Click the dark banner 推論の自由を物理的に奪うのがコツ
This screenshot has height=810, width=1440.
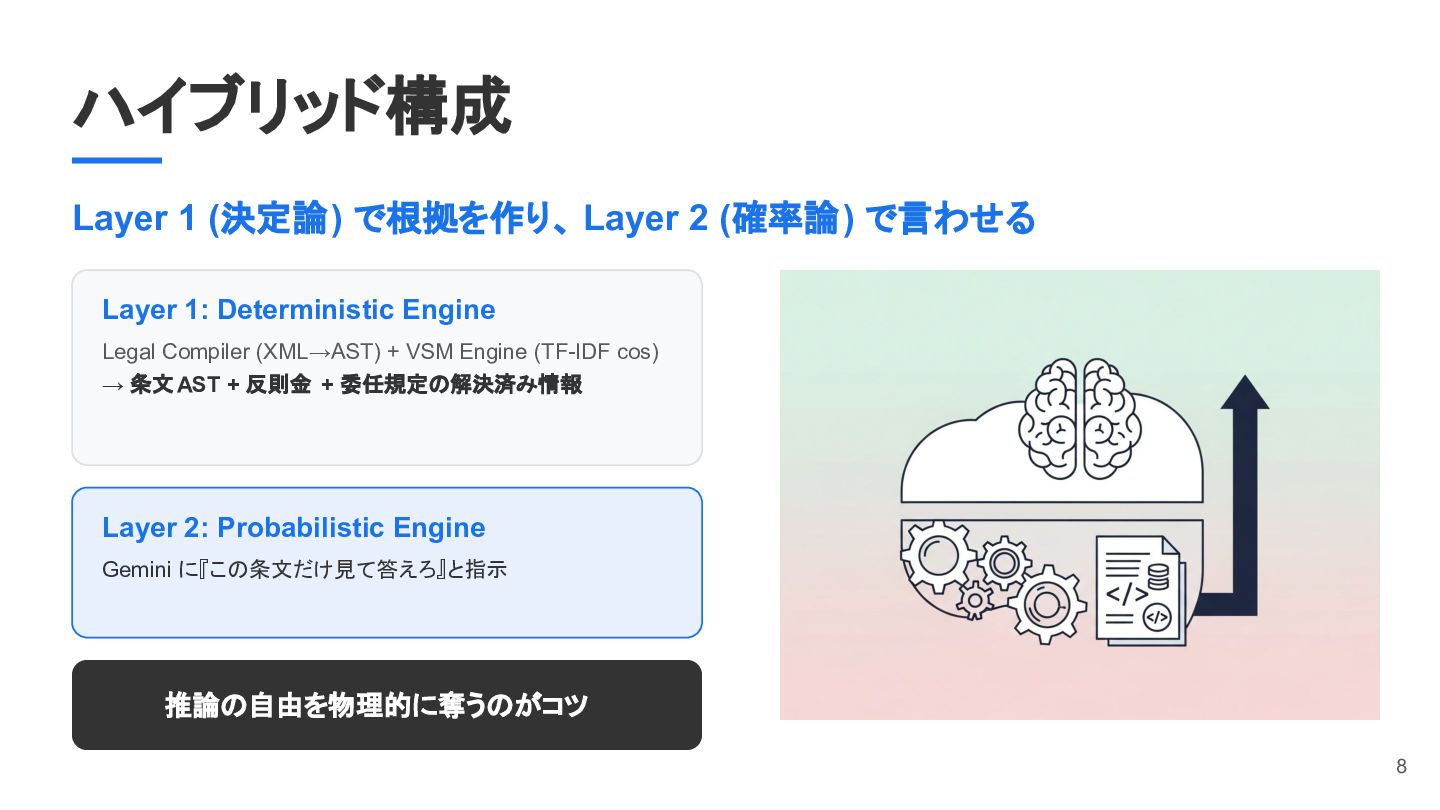(387, 705)
